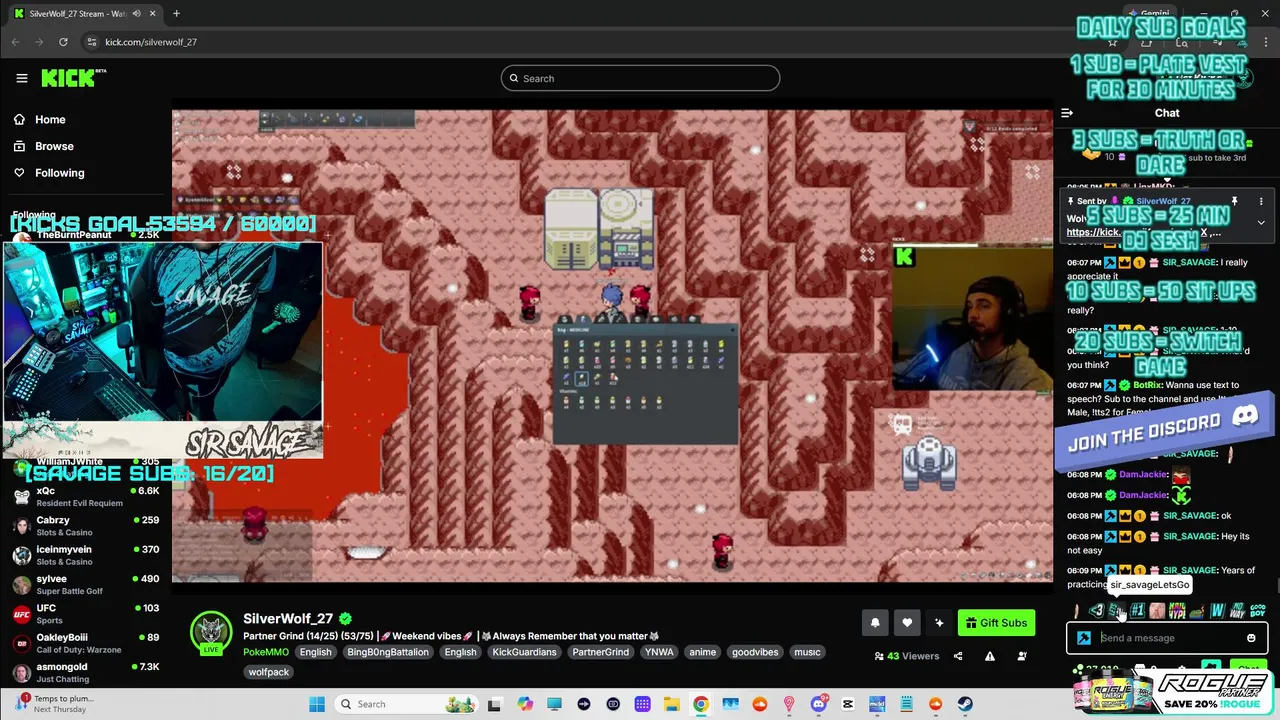Open UFC channel in sidebar
This screenshot has height=720, width=1280.
click(85, 613)
